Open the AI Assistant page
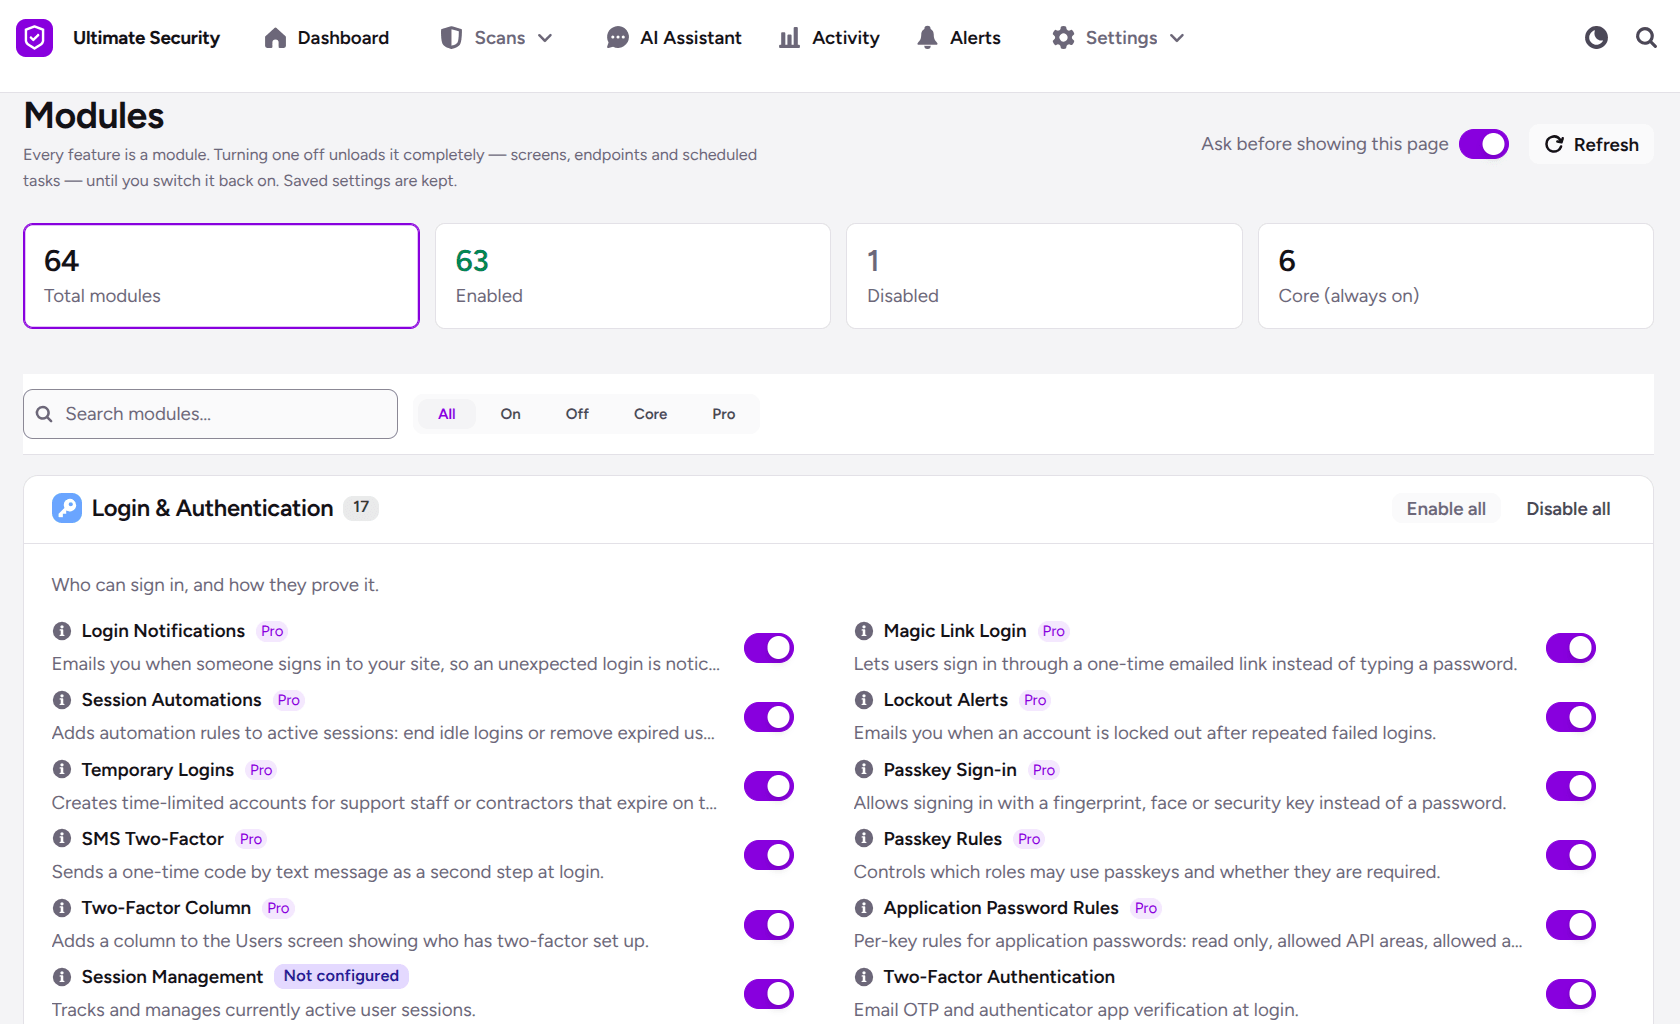The width and height of the screenshot is (1680, 1024). pyautogui.click(x=675, y=38)
